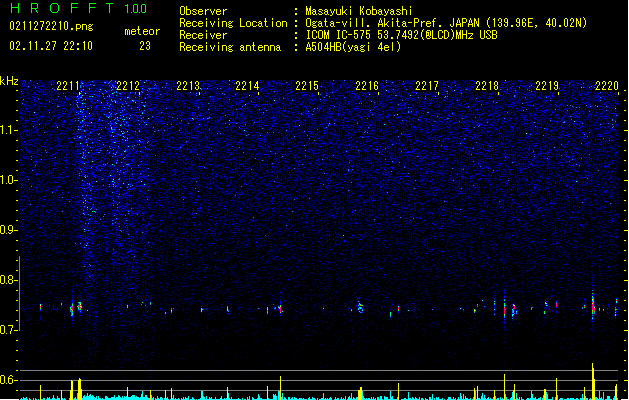This screenshot has width=629, height=400.
Task: Click the 2217 time marker
Action: tap(427, 86)
